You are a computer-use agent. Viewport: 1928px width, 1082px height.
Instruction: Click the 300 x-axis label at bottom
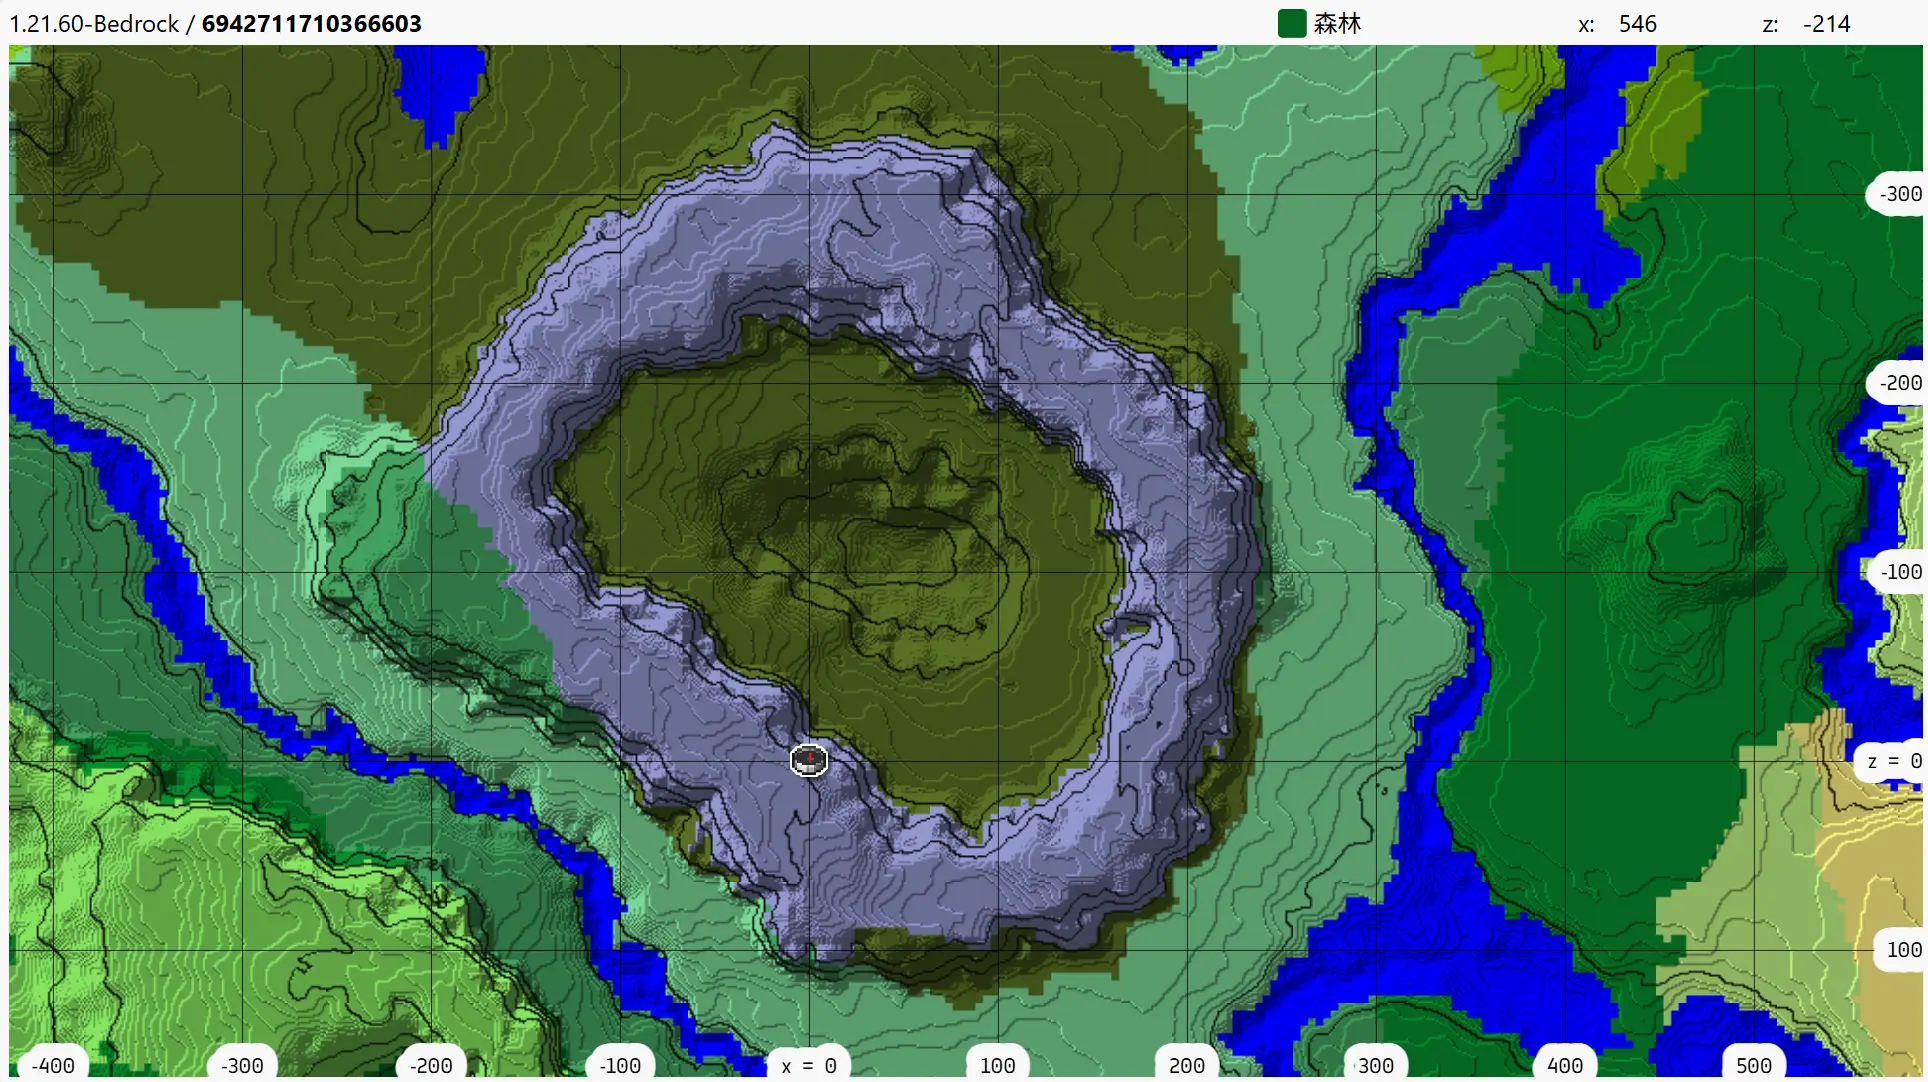(x=1376, y=1065)
